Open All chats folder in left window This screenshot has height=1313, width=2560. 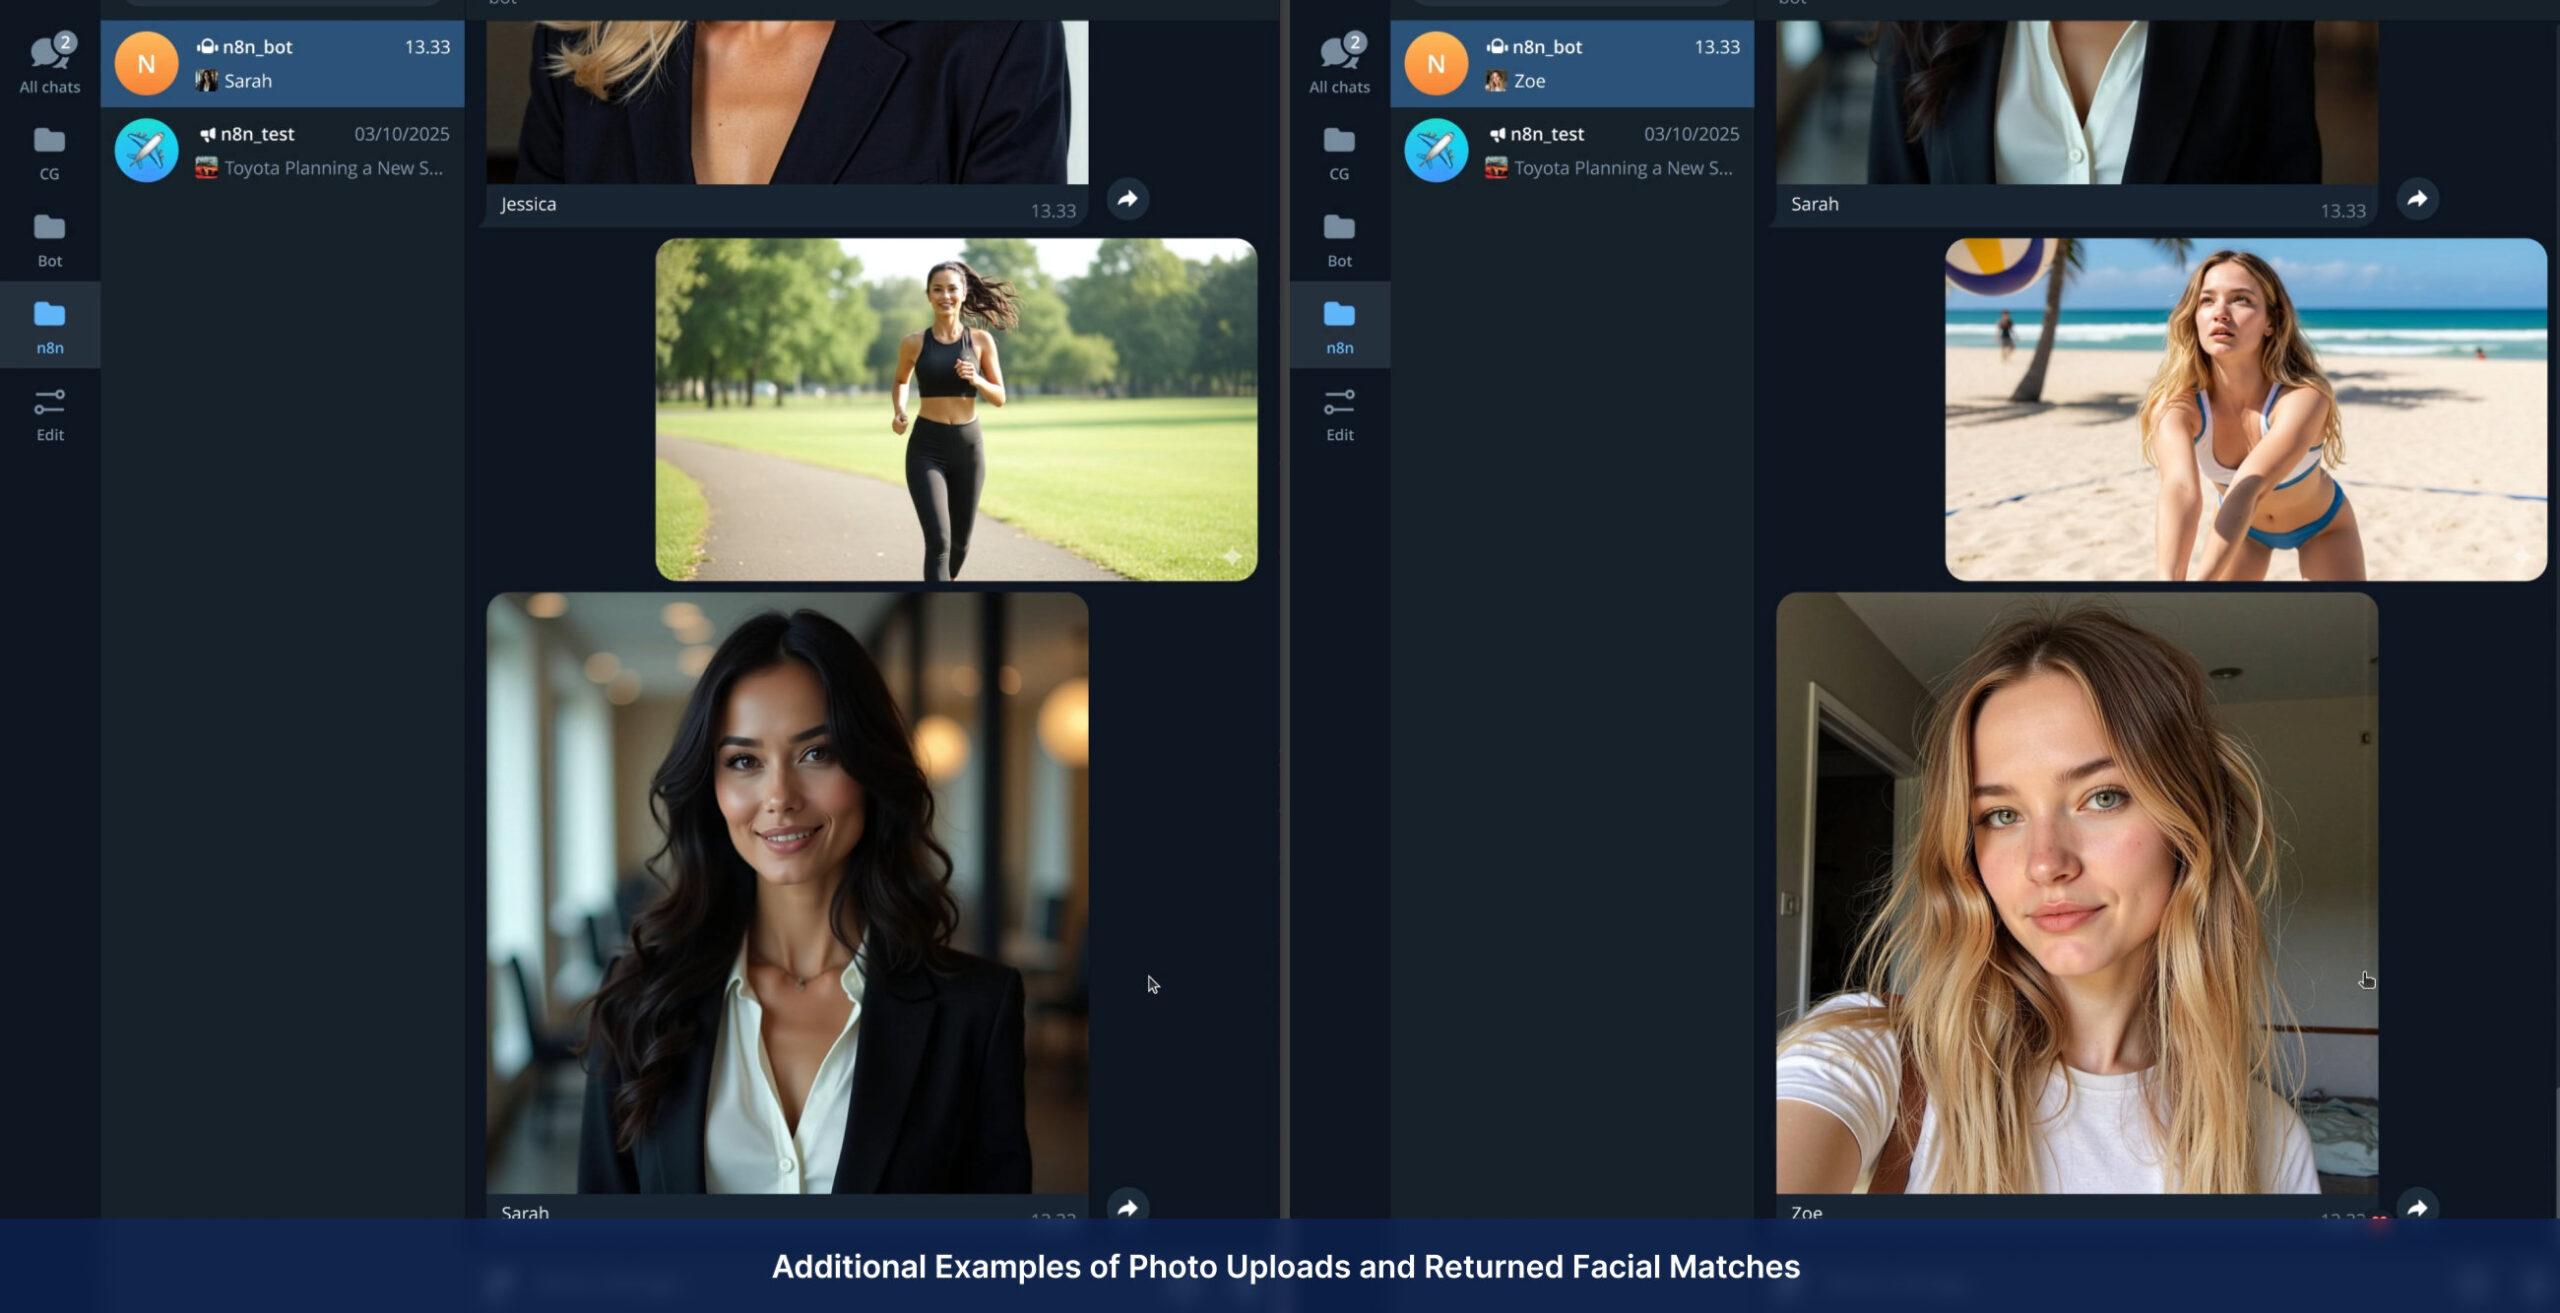tap(49, 62)
